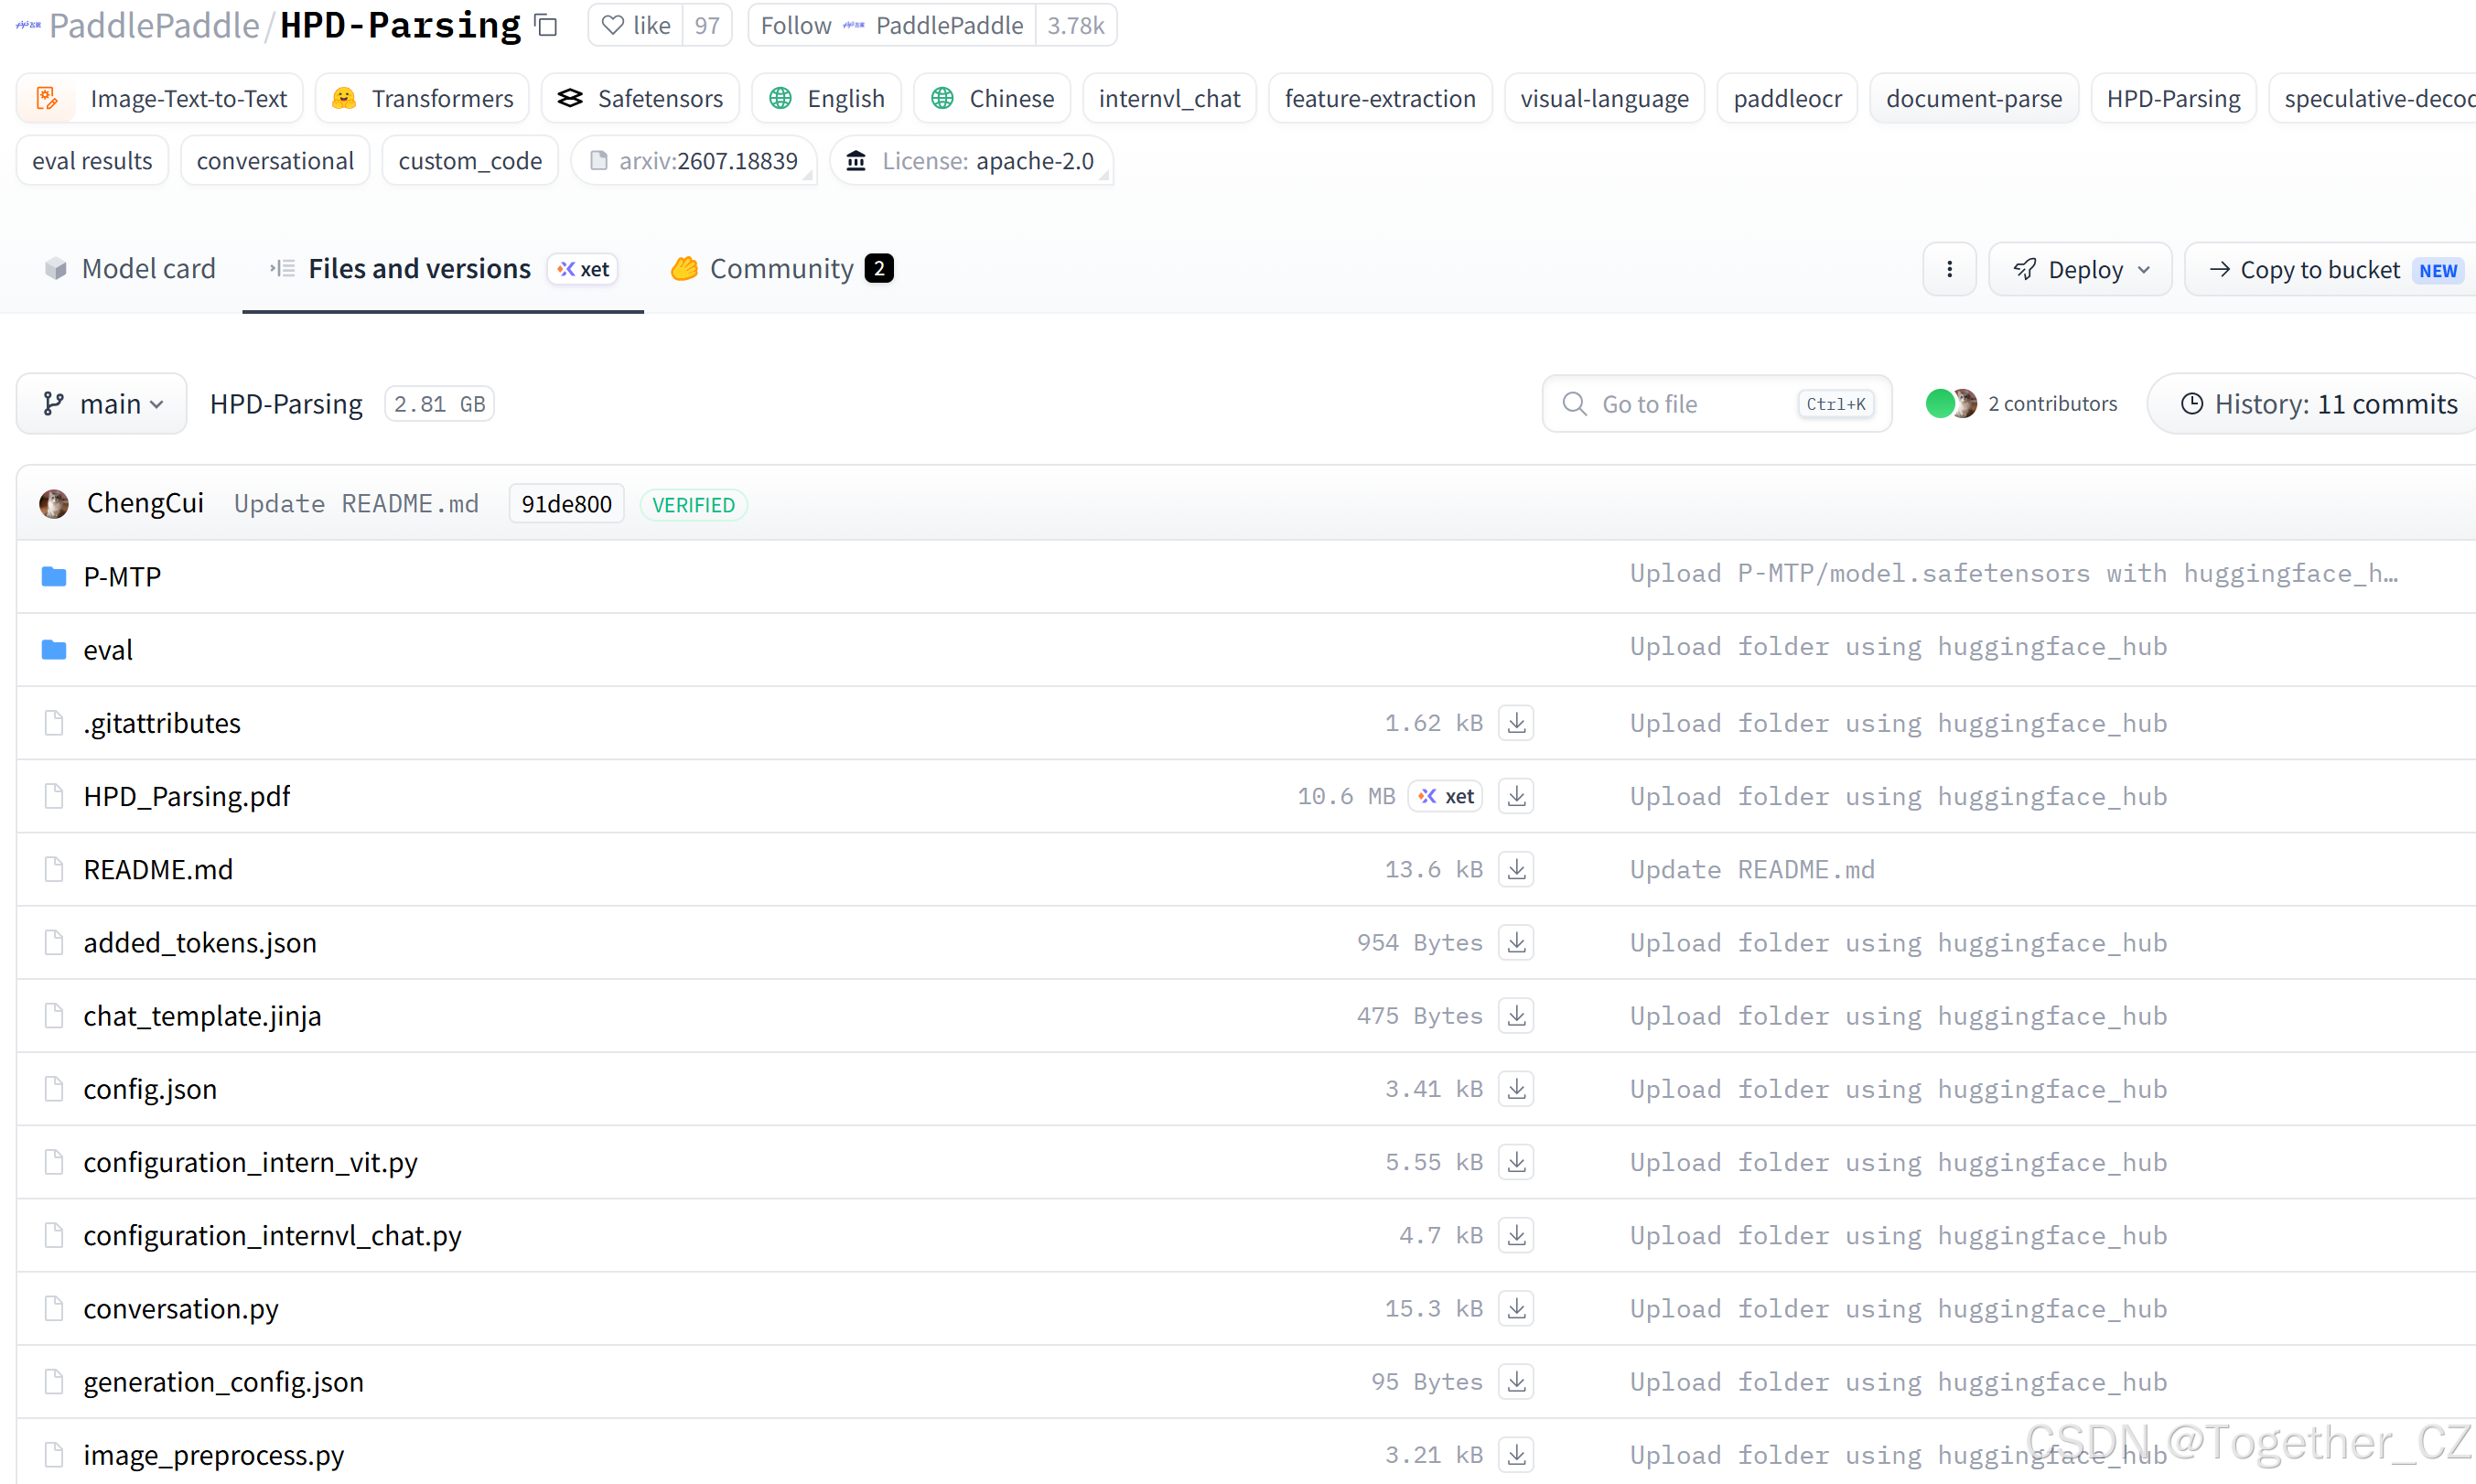View the 2 contributors list

pos(2021,403)
